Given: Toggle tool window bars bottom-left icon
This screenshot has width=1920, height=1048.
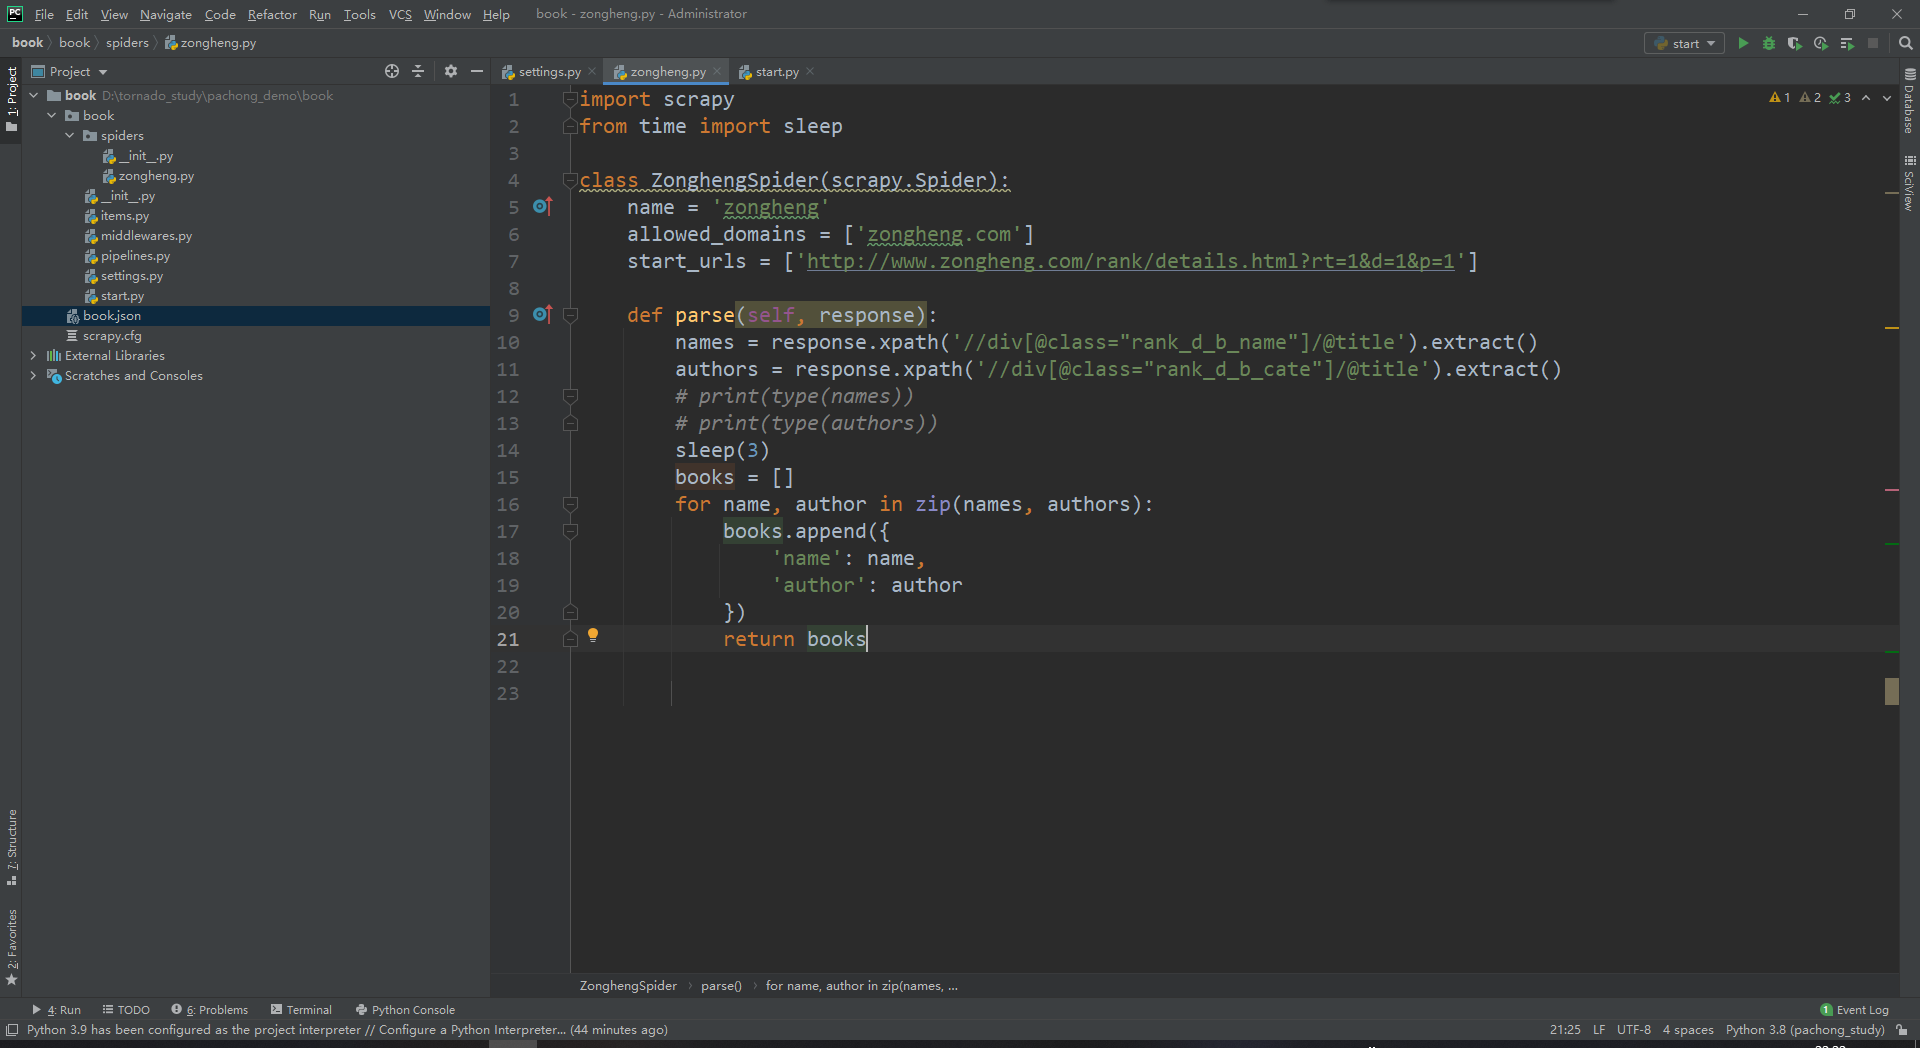Looking at the screenshot, I should (x=12, y=1030).
